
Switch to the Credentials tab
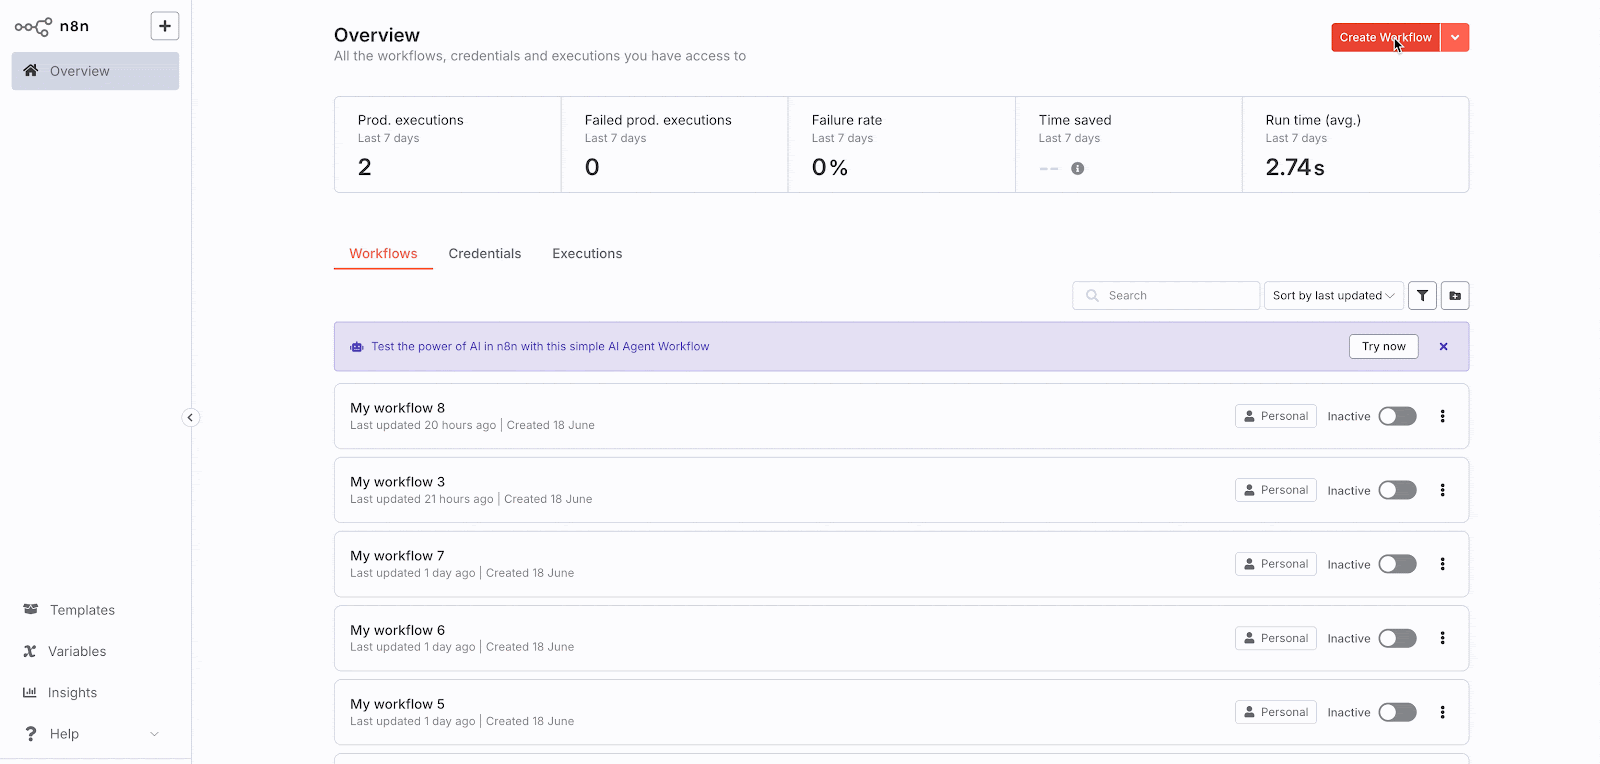(x=484, y=254)
